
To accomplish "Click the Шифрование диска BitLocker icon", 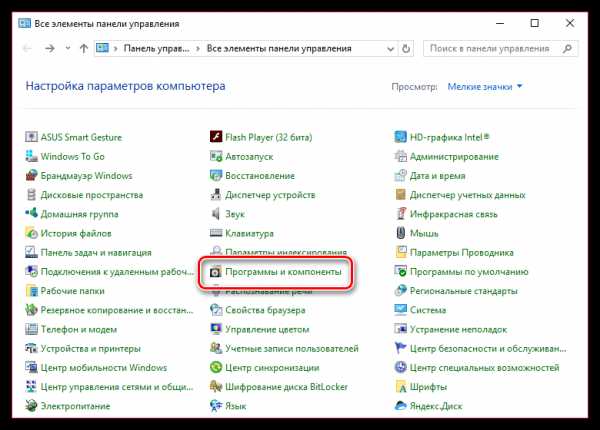I will click(x=216, y=387).
